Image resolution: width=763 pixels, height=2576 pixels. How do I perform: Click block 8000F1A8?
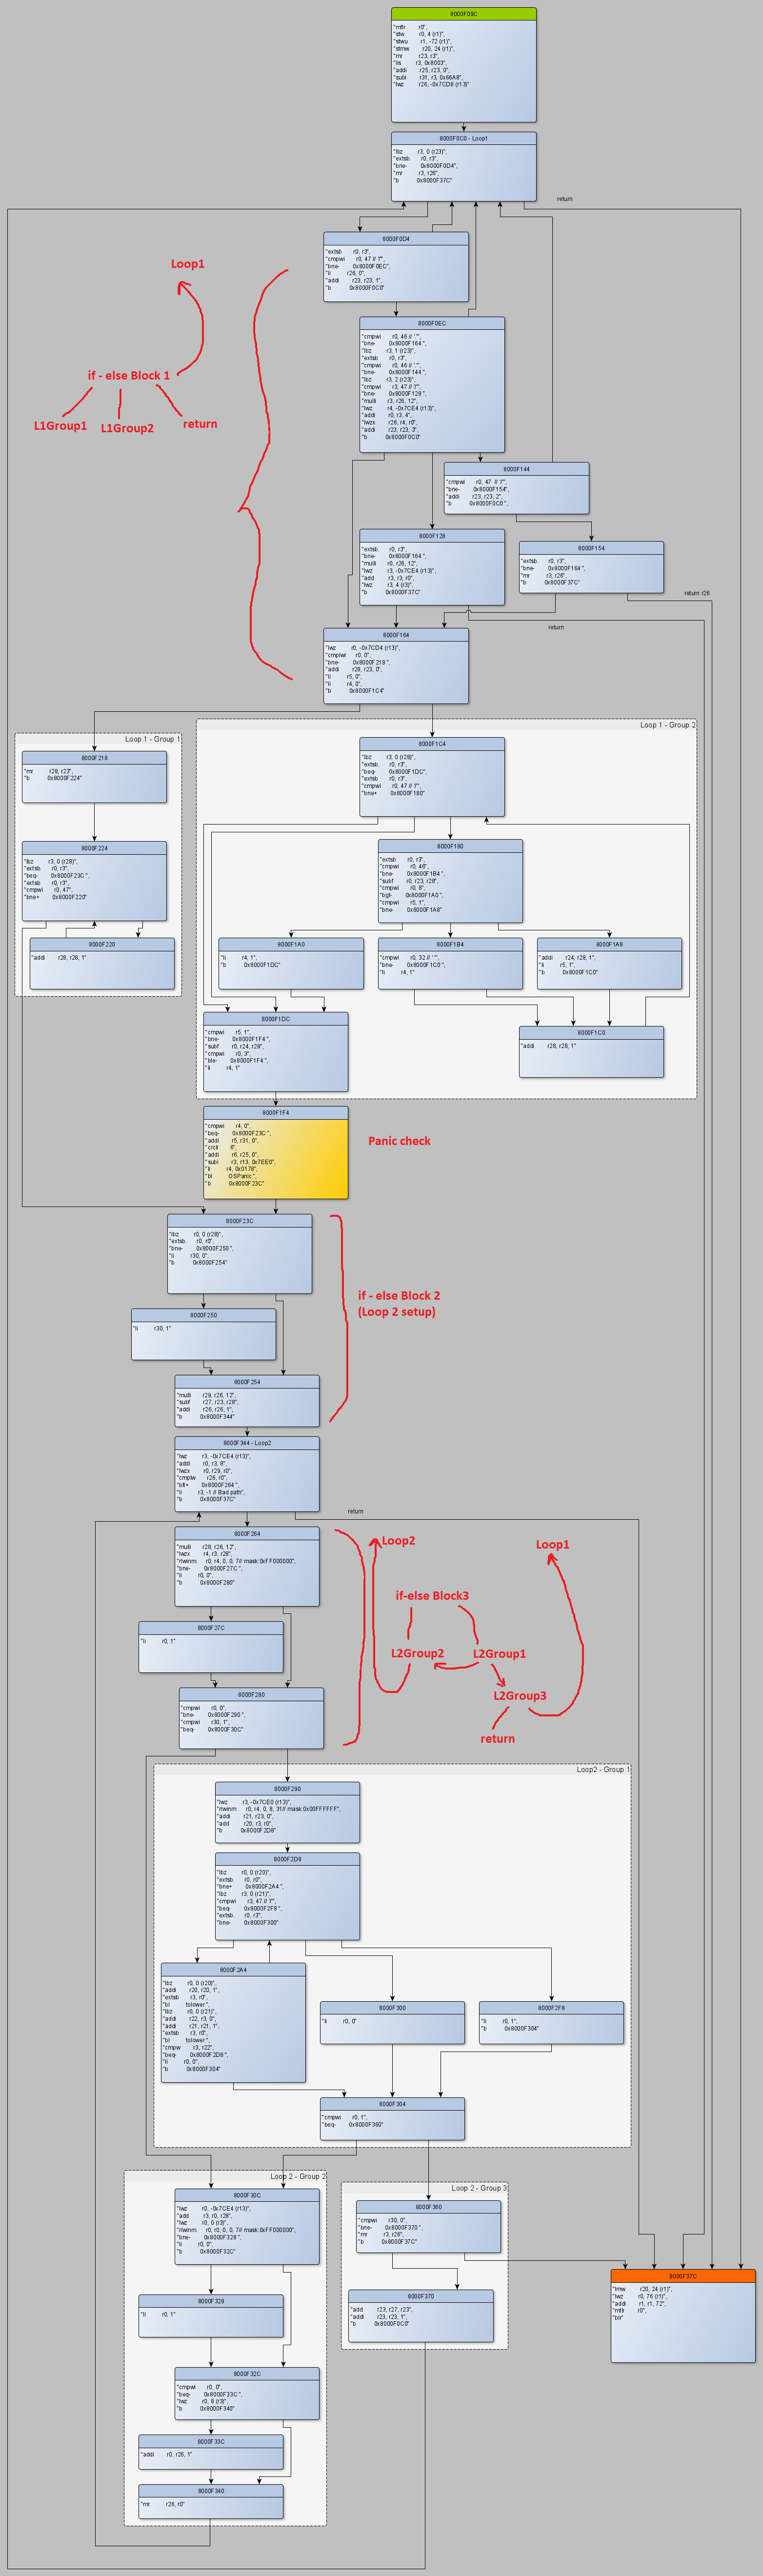(x=609, y=964)
